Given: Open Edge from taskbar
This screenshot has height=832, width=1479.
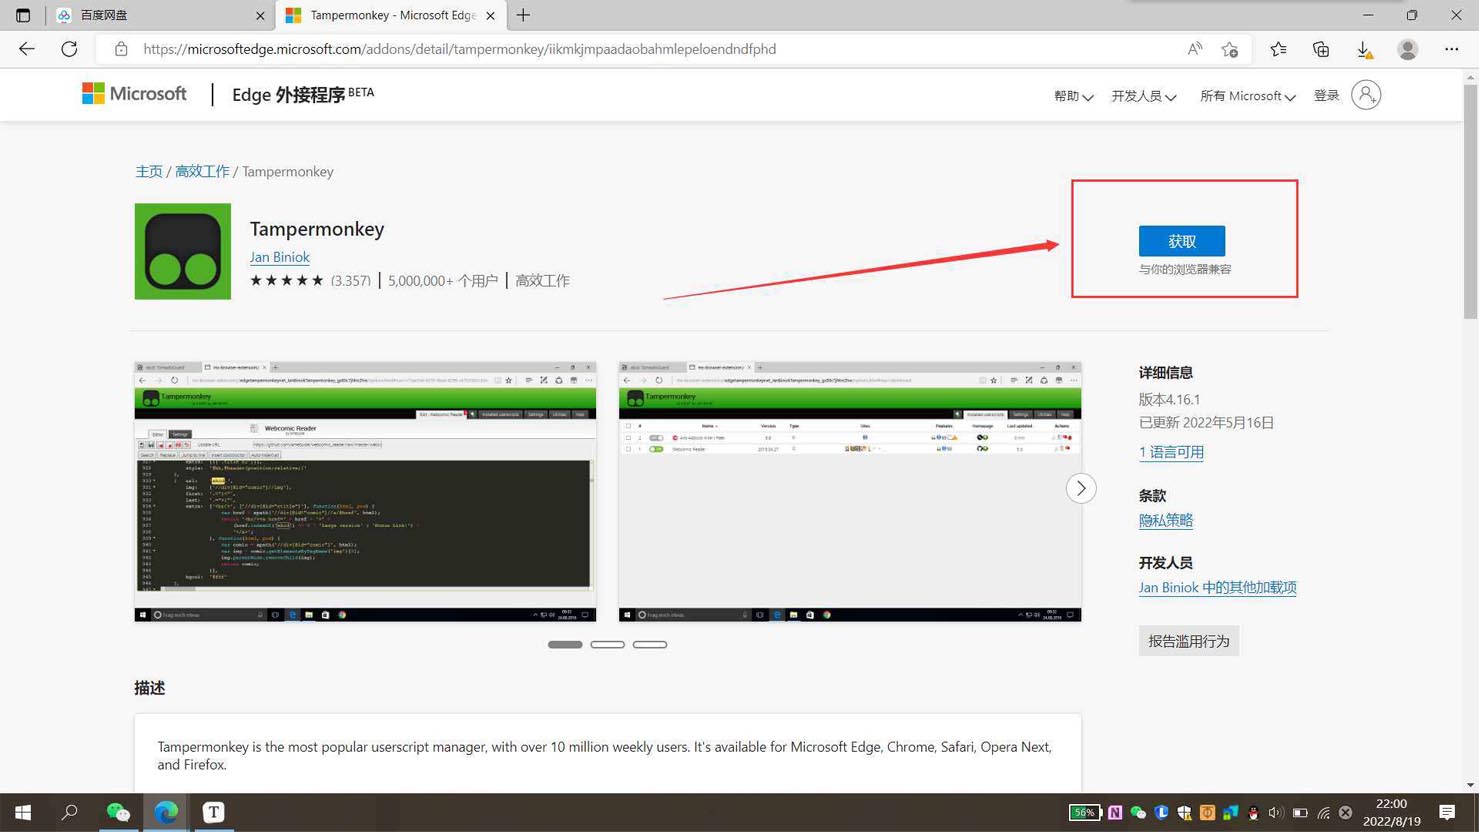Looking at the screenshot, I should click(x=166, y=812).
